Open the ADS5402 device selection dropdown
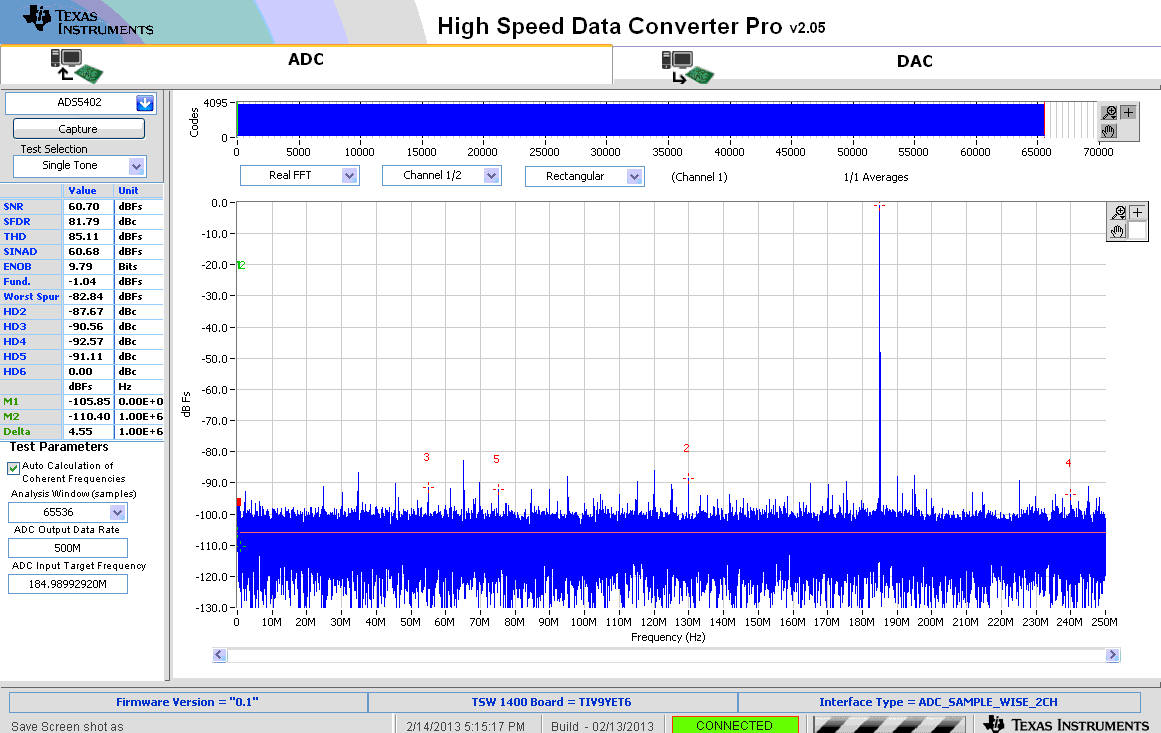 tap(145, 103)
